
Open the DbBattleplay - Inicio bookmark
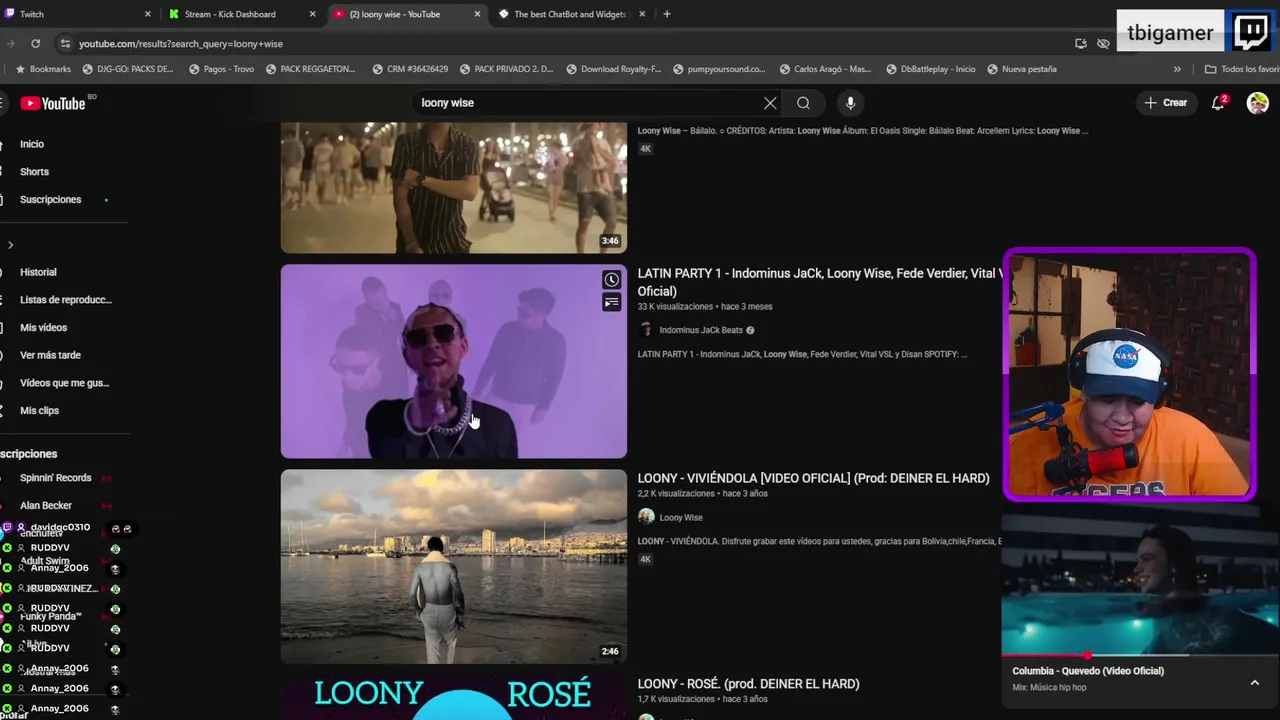pos(930,69)
